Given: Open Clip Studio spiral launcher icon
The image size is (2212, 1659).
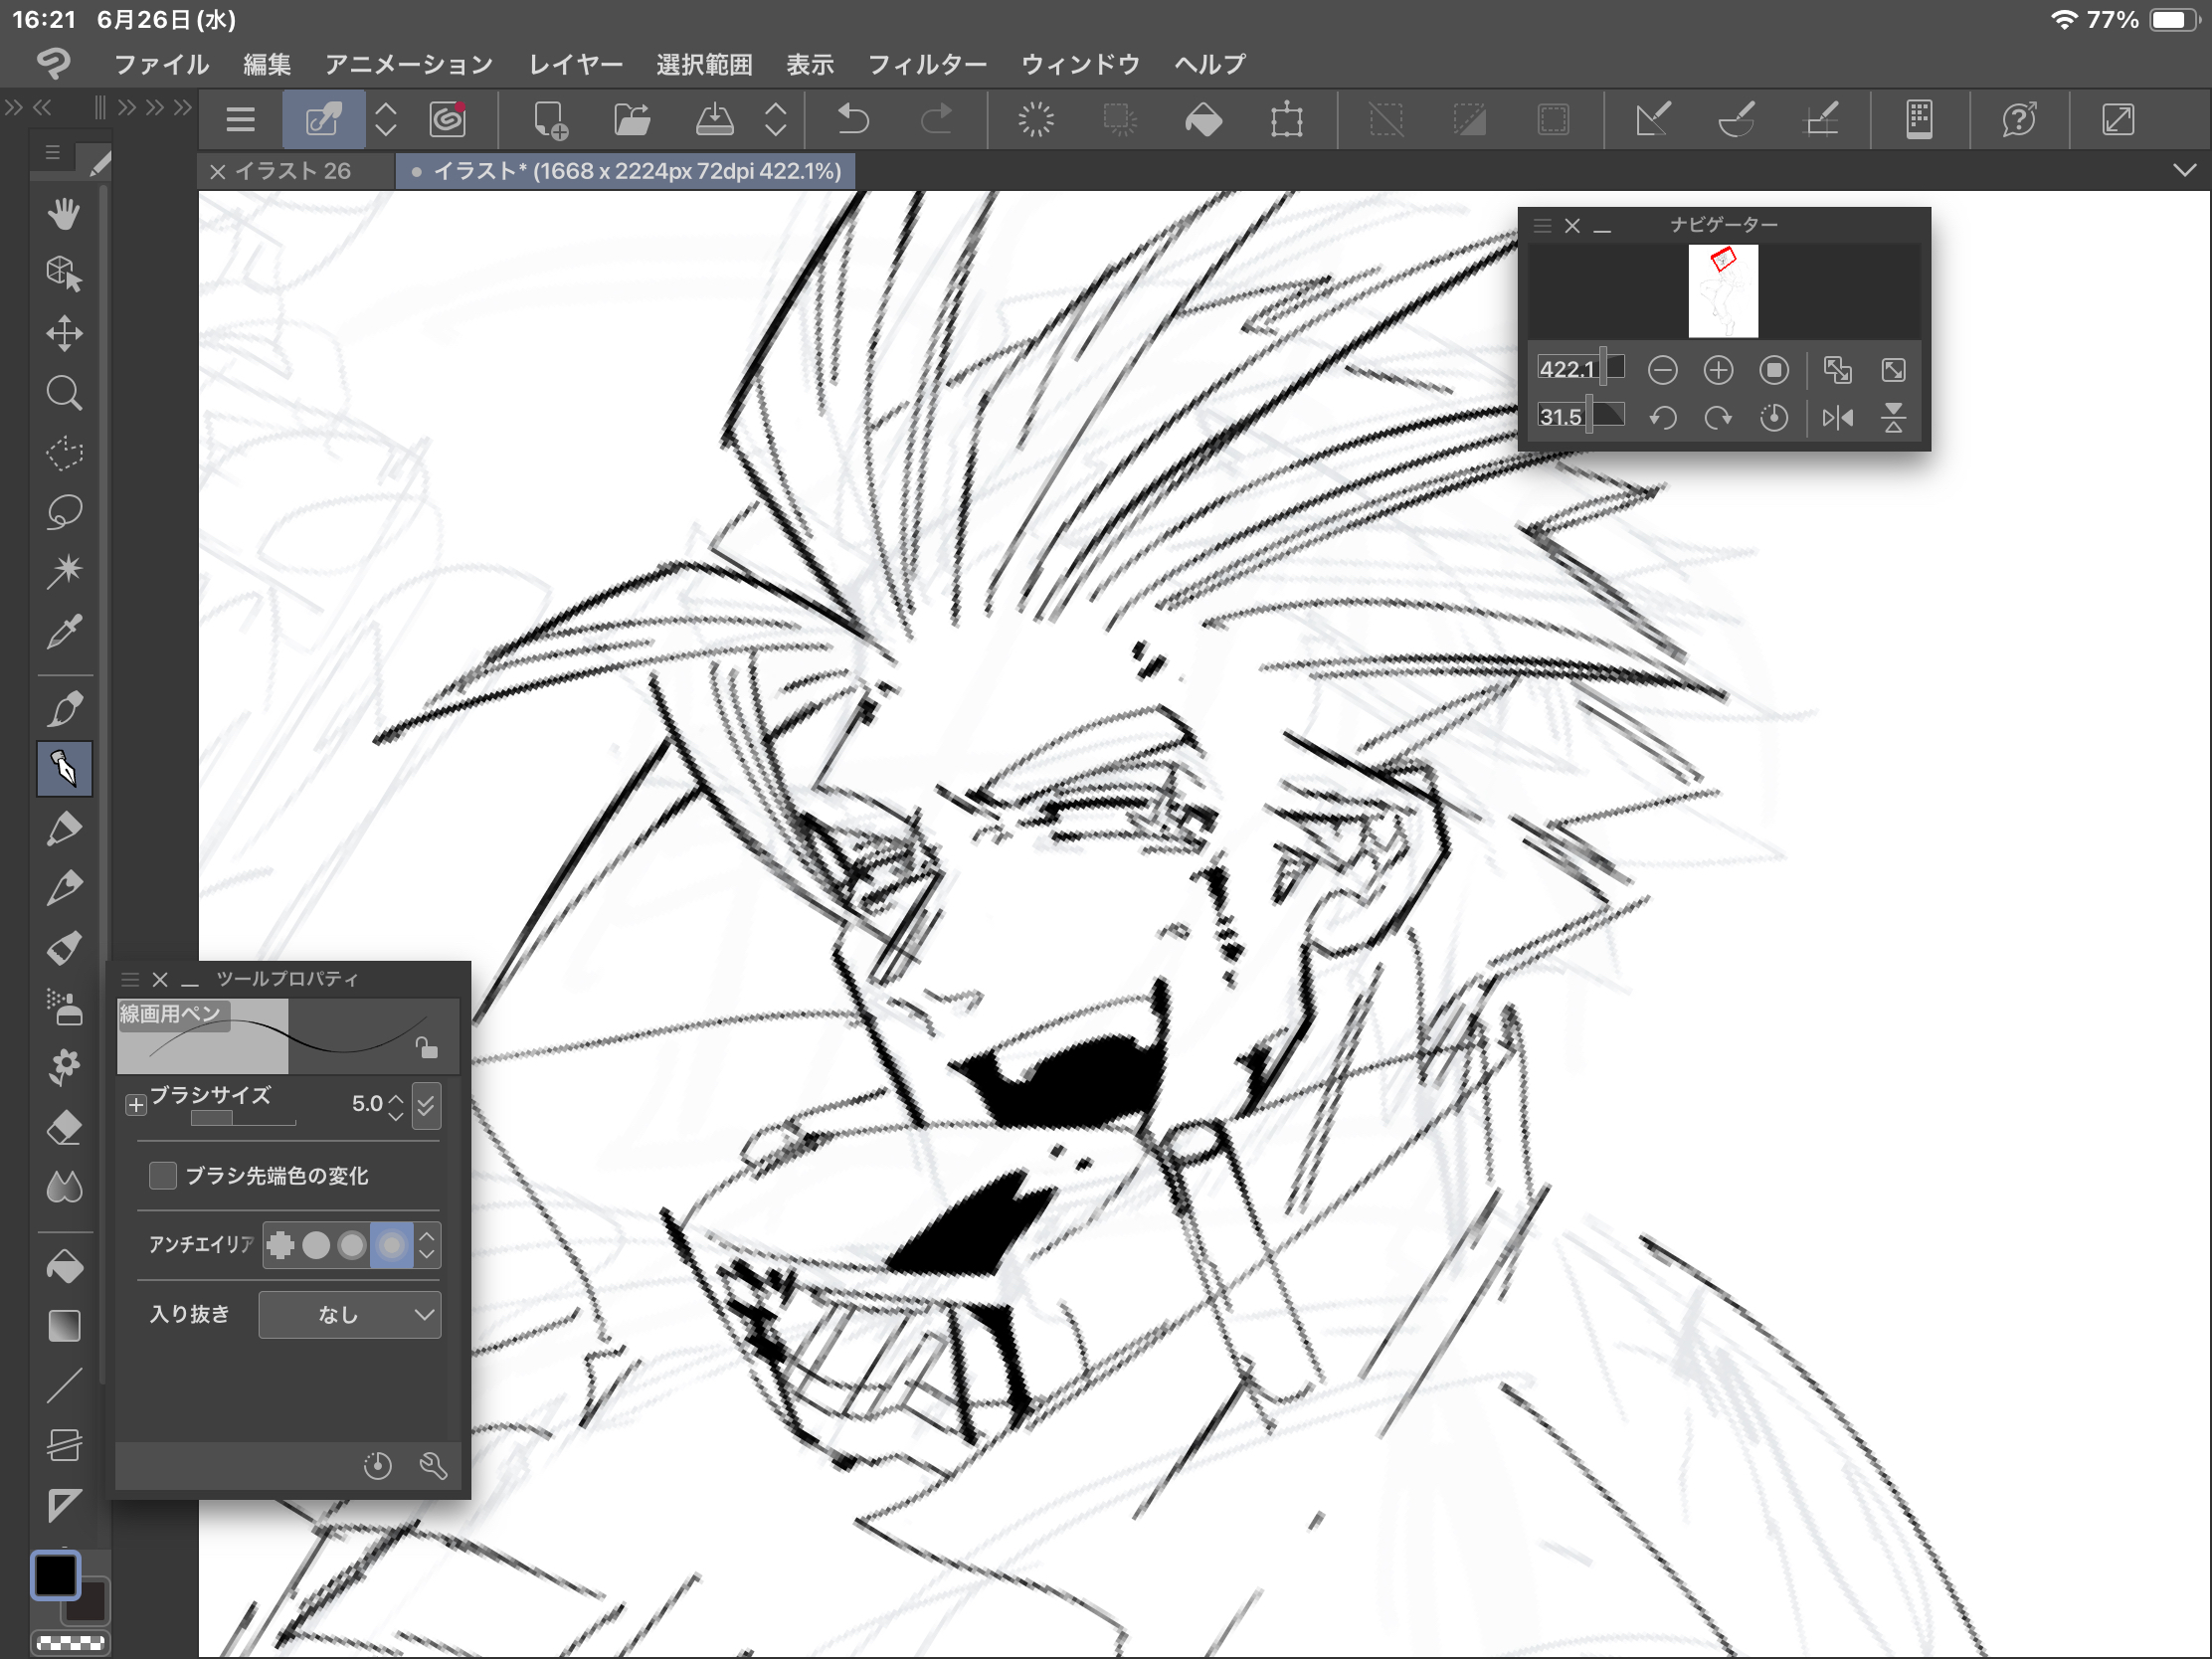Looking at the screenshot, I should (x=448, y=120).
